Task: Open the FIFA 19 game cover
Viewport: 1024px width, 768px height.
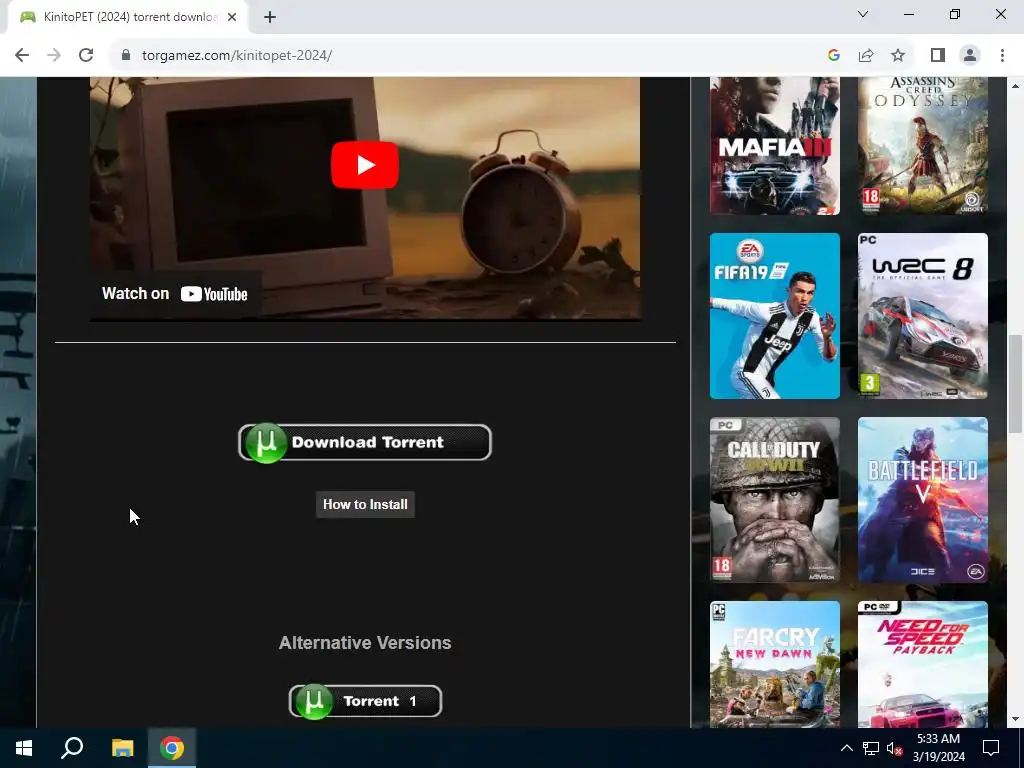Action: (x=775, y=316)
